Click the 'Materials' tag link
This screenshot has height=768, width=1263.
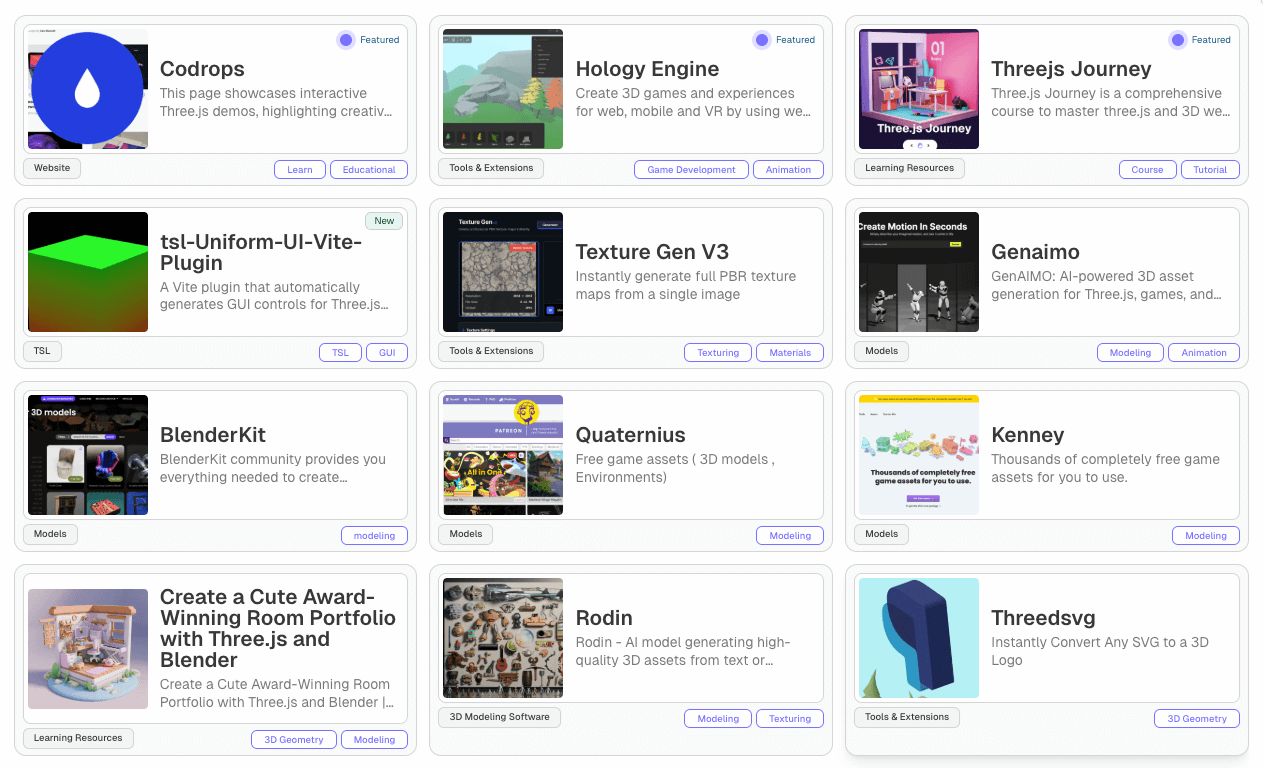click(790, 352)
